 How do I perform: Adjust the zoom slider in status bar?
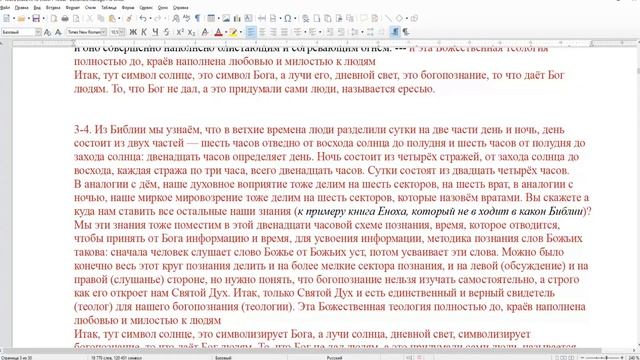pyautogui.click(x=606, y=358)
